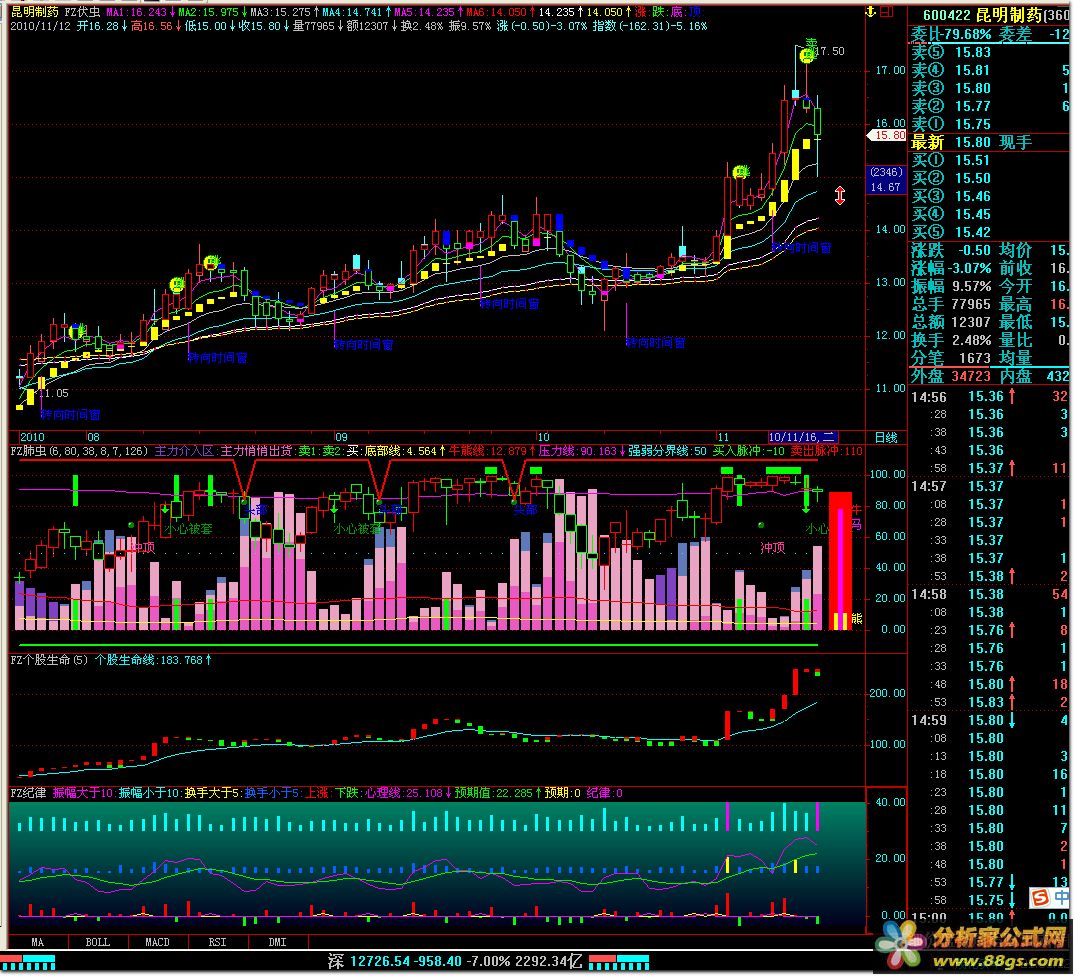Click the 买⑤ 15.42 bid row

(x=990, y=232)
